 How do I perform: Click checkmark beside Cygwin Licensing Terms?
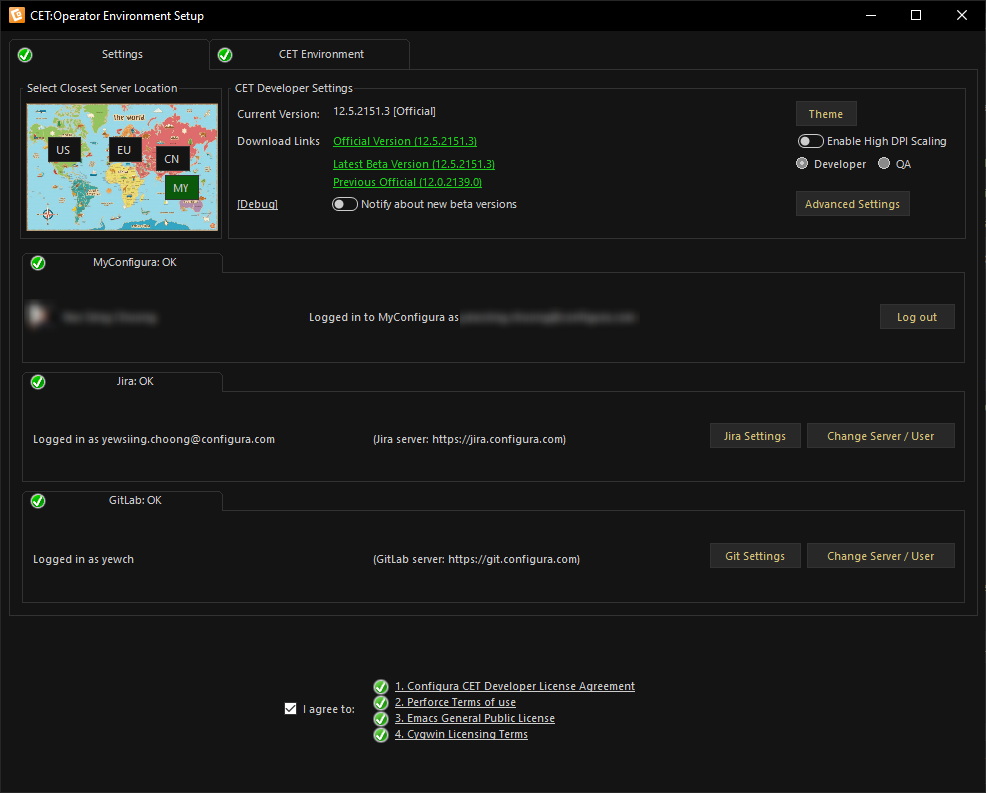[381, 735]
